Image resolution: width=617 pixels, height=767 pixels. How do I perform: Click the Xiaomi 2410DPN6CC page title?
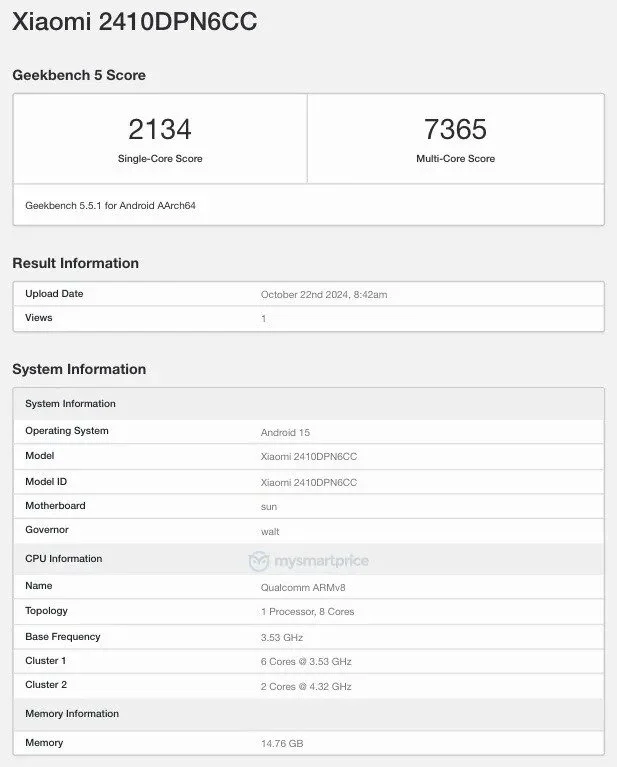tap(134, 22)
